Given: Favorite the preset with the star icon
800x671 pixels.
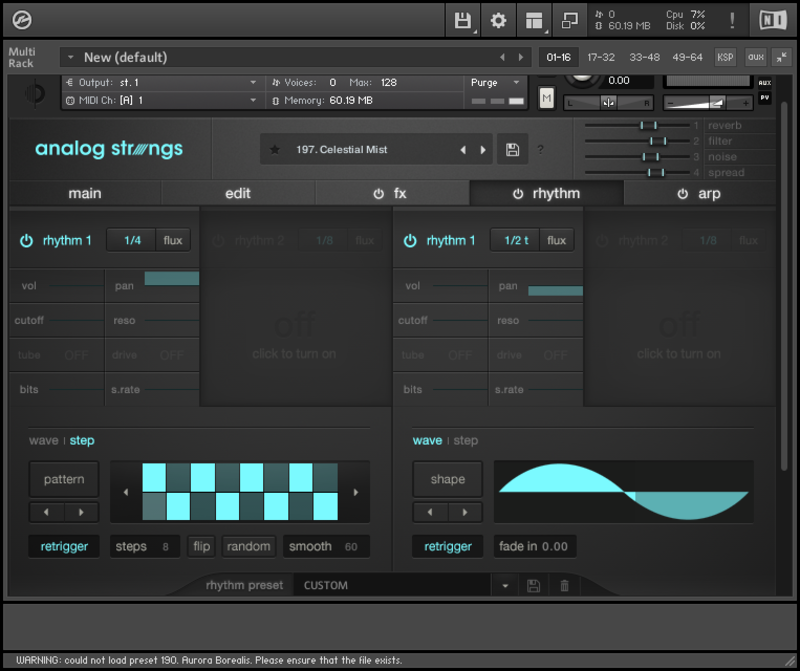Looking at the screenshot, I should tap(274, 150).
